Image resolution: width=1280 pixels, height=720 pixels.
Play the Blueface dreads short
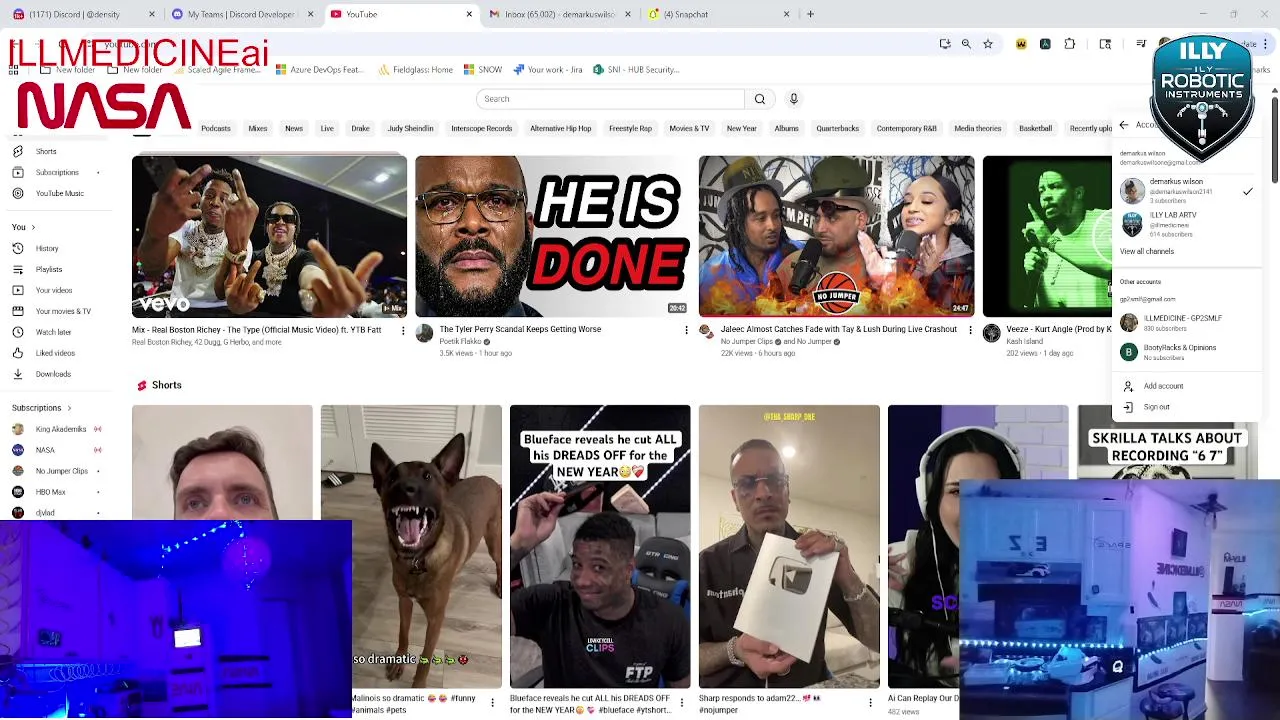pos(600,546)
